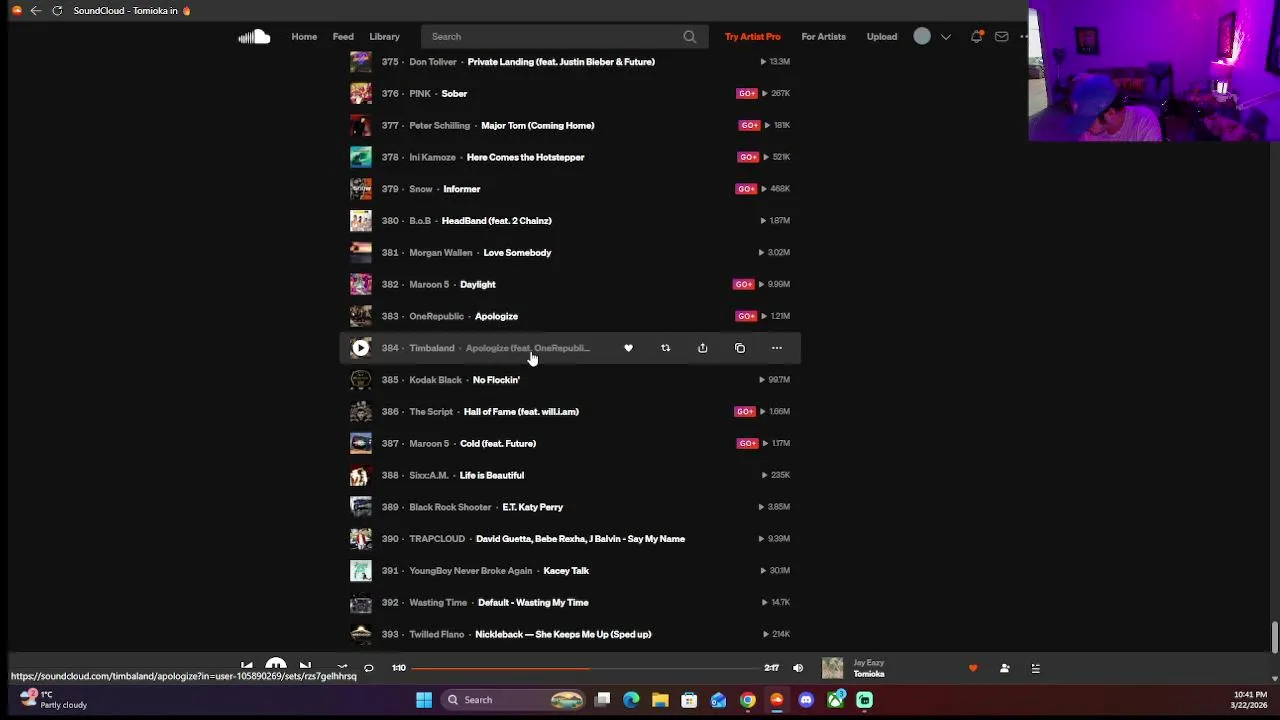The width and height of the screenshot is (1280, 720).
Task: Open Sixx:A.M. Life is Beautiful
Action: coord(491,476)
